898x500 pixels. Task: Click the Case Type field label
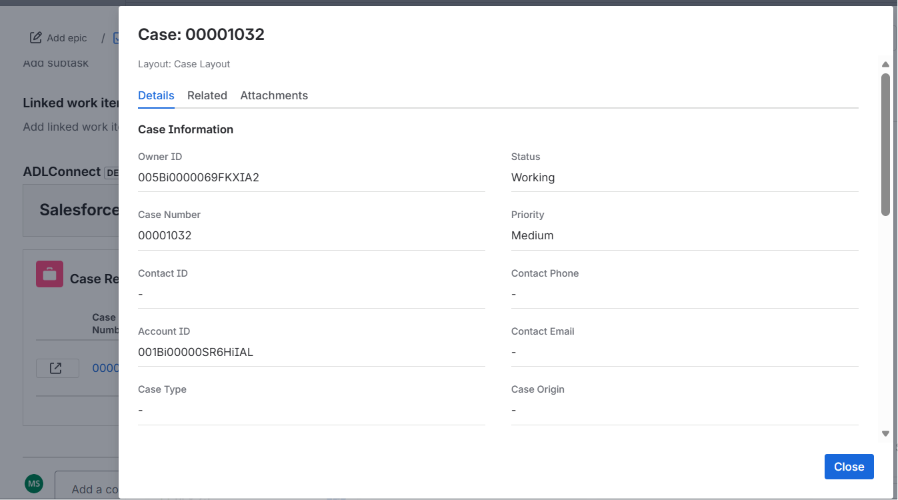[162, 389]
